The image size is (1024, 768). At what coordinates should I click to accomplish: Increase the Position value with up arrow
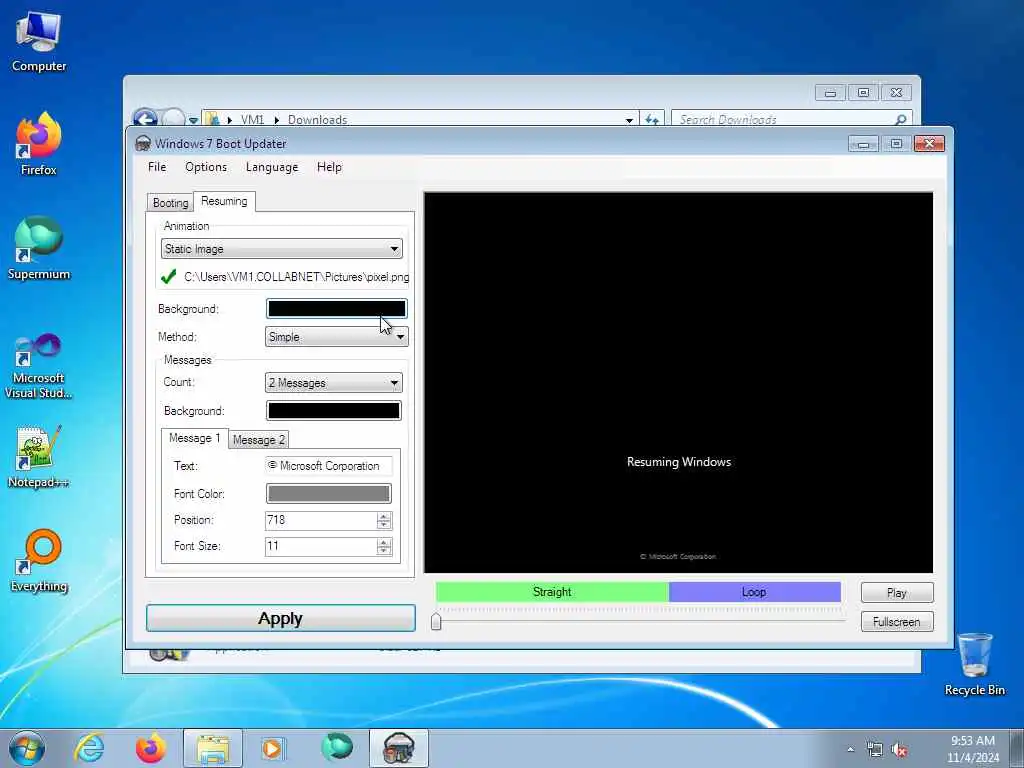pos(384,516)
